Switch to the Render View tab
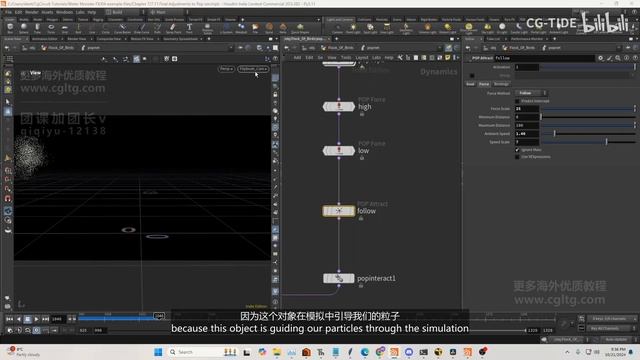Screen dimensions: 640x360 pos(77,39)
